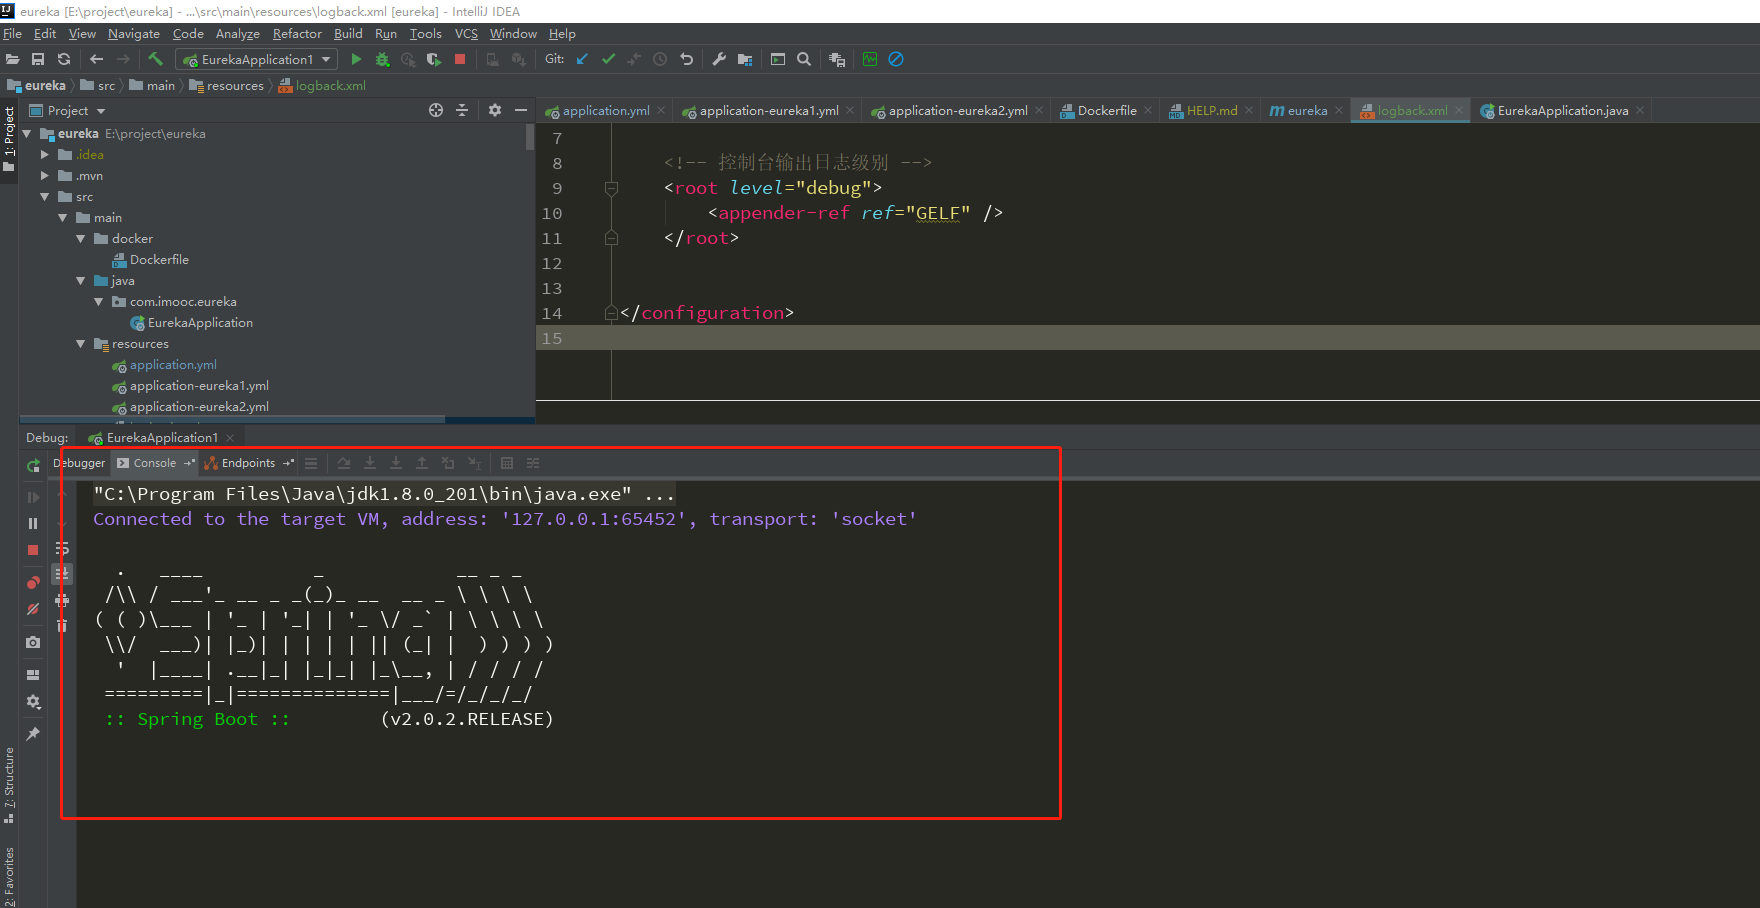Toggle scroll to end in console

coord(62,574)
